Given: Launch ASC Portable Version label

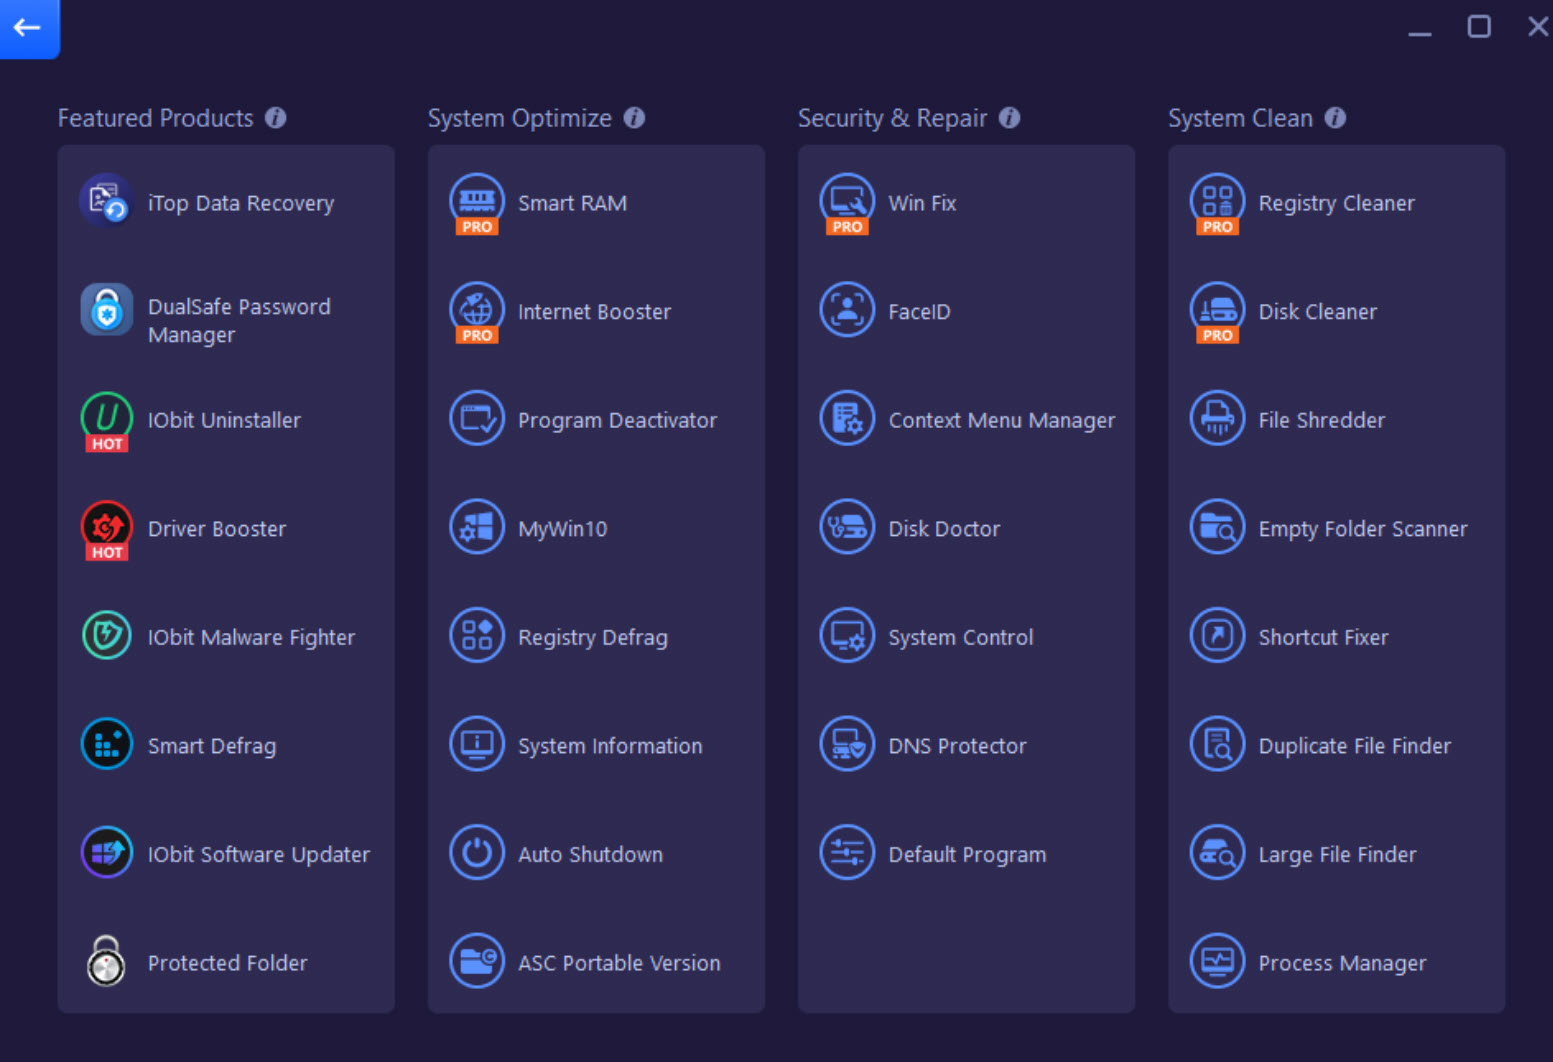Looking at the screenshot, I should [x=619, y=964].
